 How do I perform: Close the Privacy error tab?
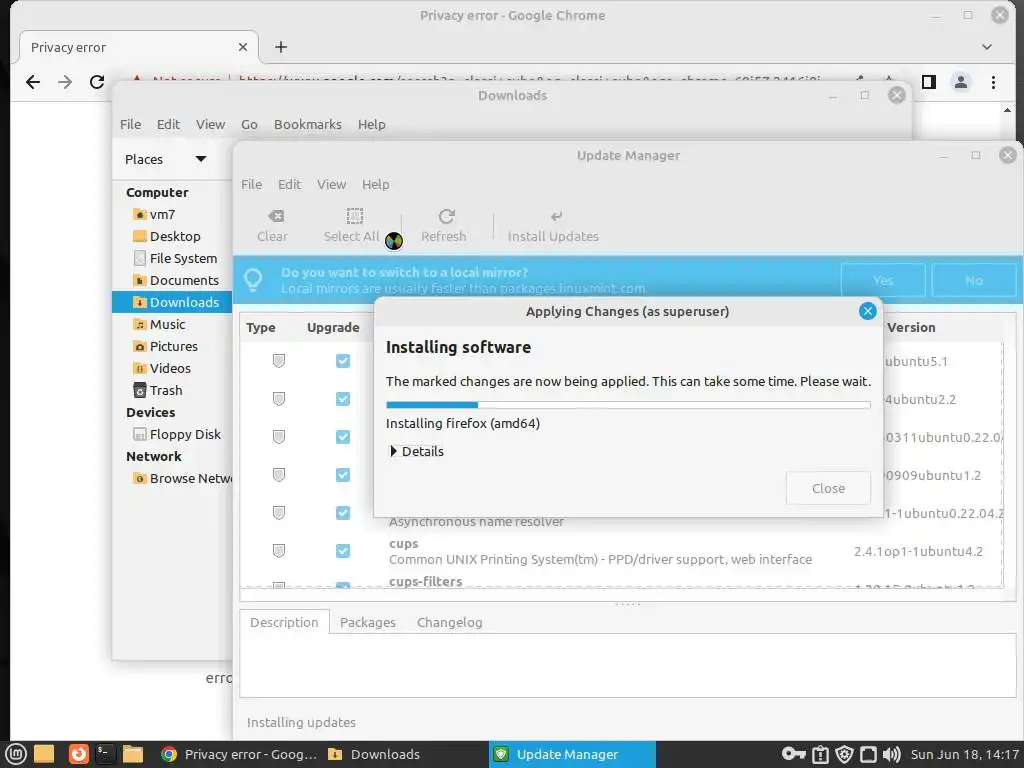pos(243,47)
